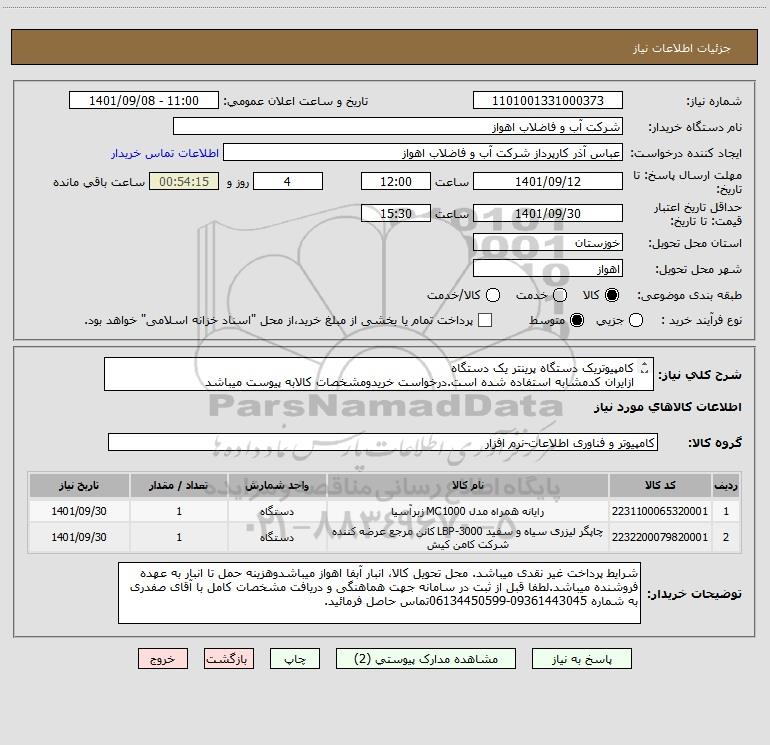Select the کالا radio button
The image size is (770, 745).
pos(612,295)
